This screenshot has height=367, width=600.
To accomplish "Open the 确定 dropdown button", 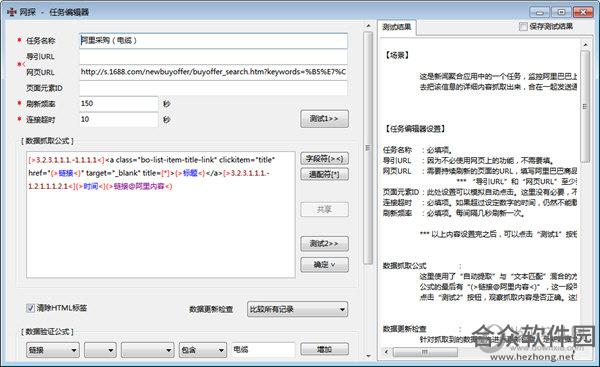I will [x=324, y=264].
